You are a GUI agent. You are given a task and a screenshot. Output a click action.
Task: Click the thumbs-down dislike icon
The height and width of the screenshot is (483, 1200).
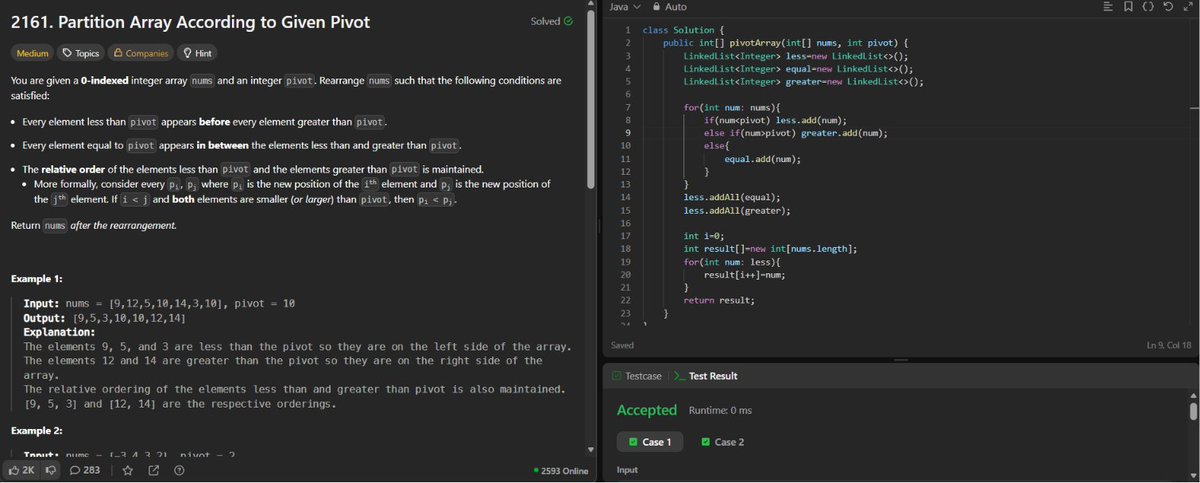(49, 470)
